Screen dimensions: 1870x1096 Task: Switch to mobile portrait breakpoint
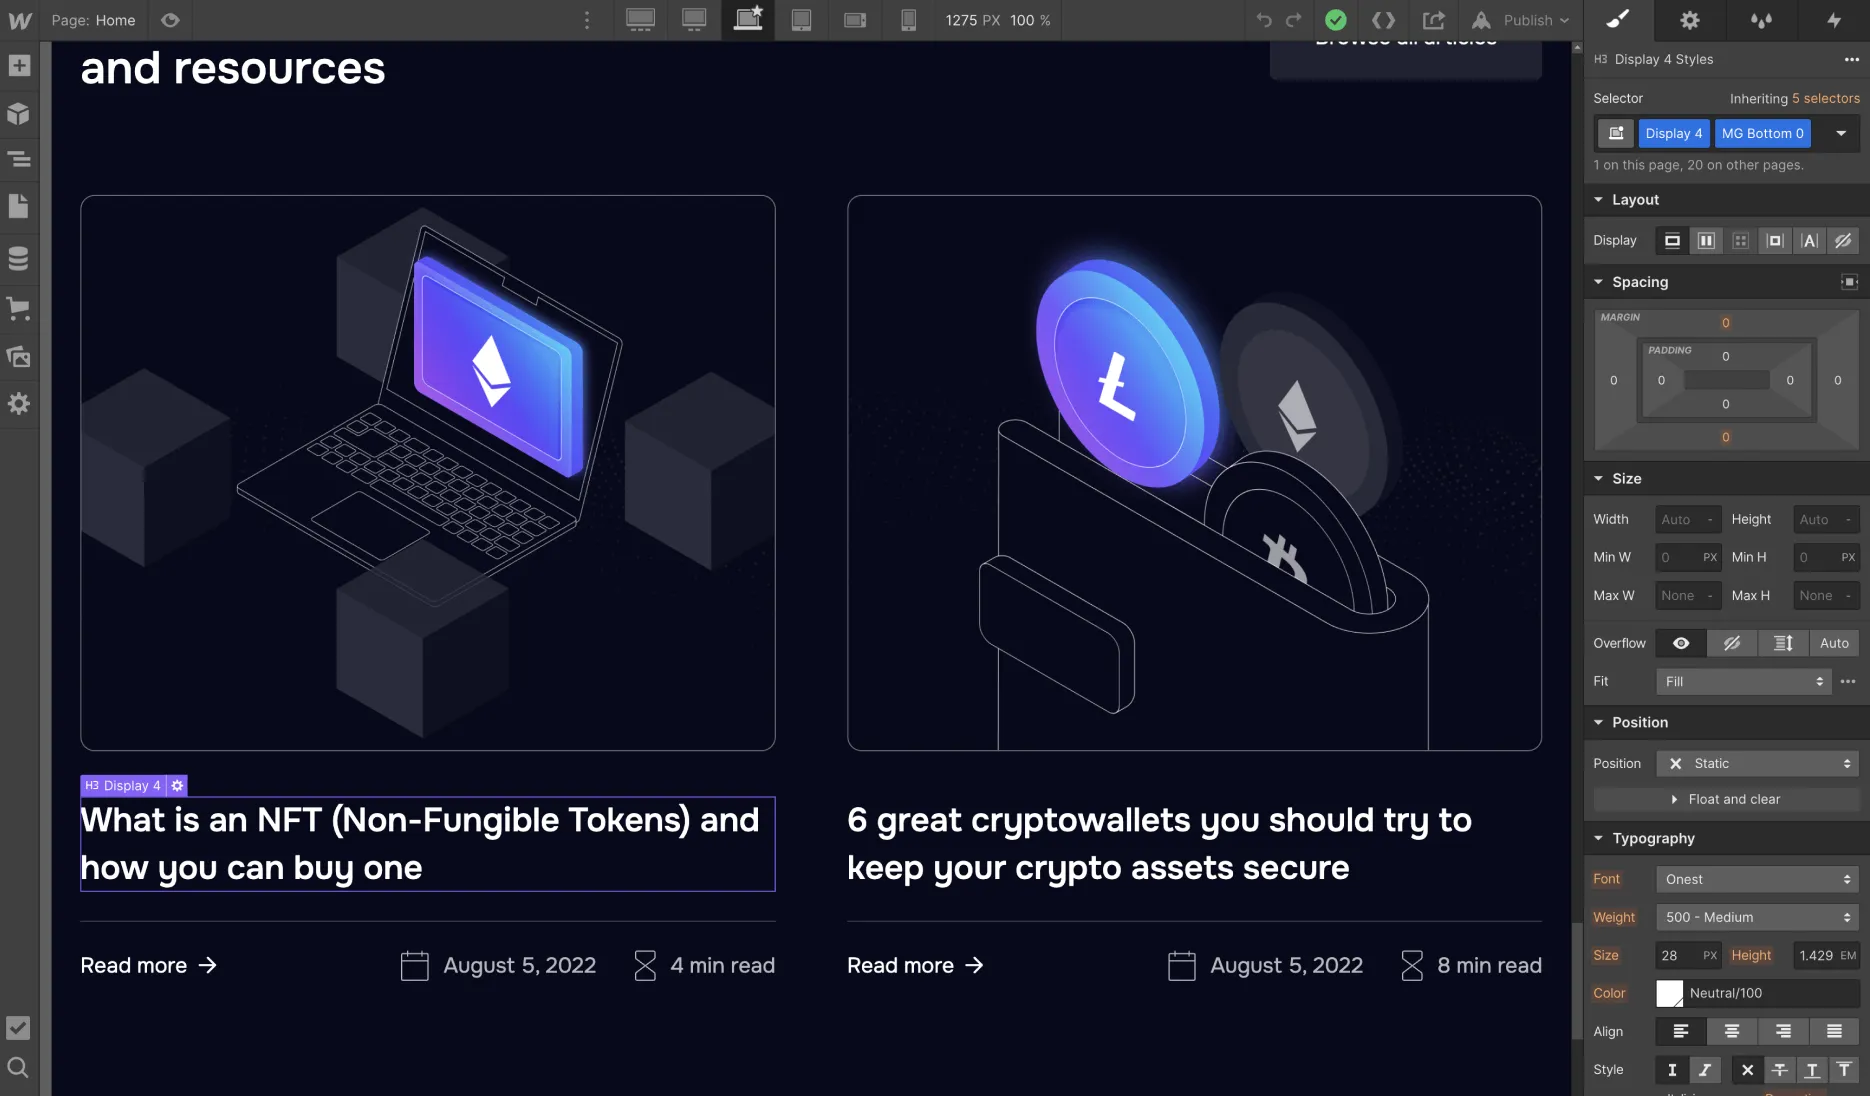tap(908, 20)
